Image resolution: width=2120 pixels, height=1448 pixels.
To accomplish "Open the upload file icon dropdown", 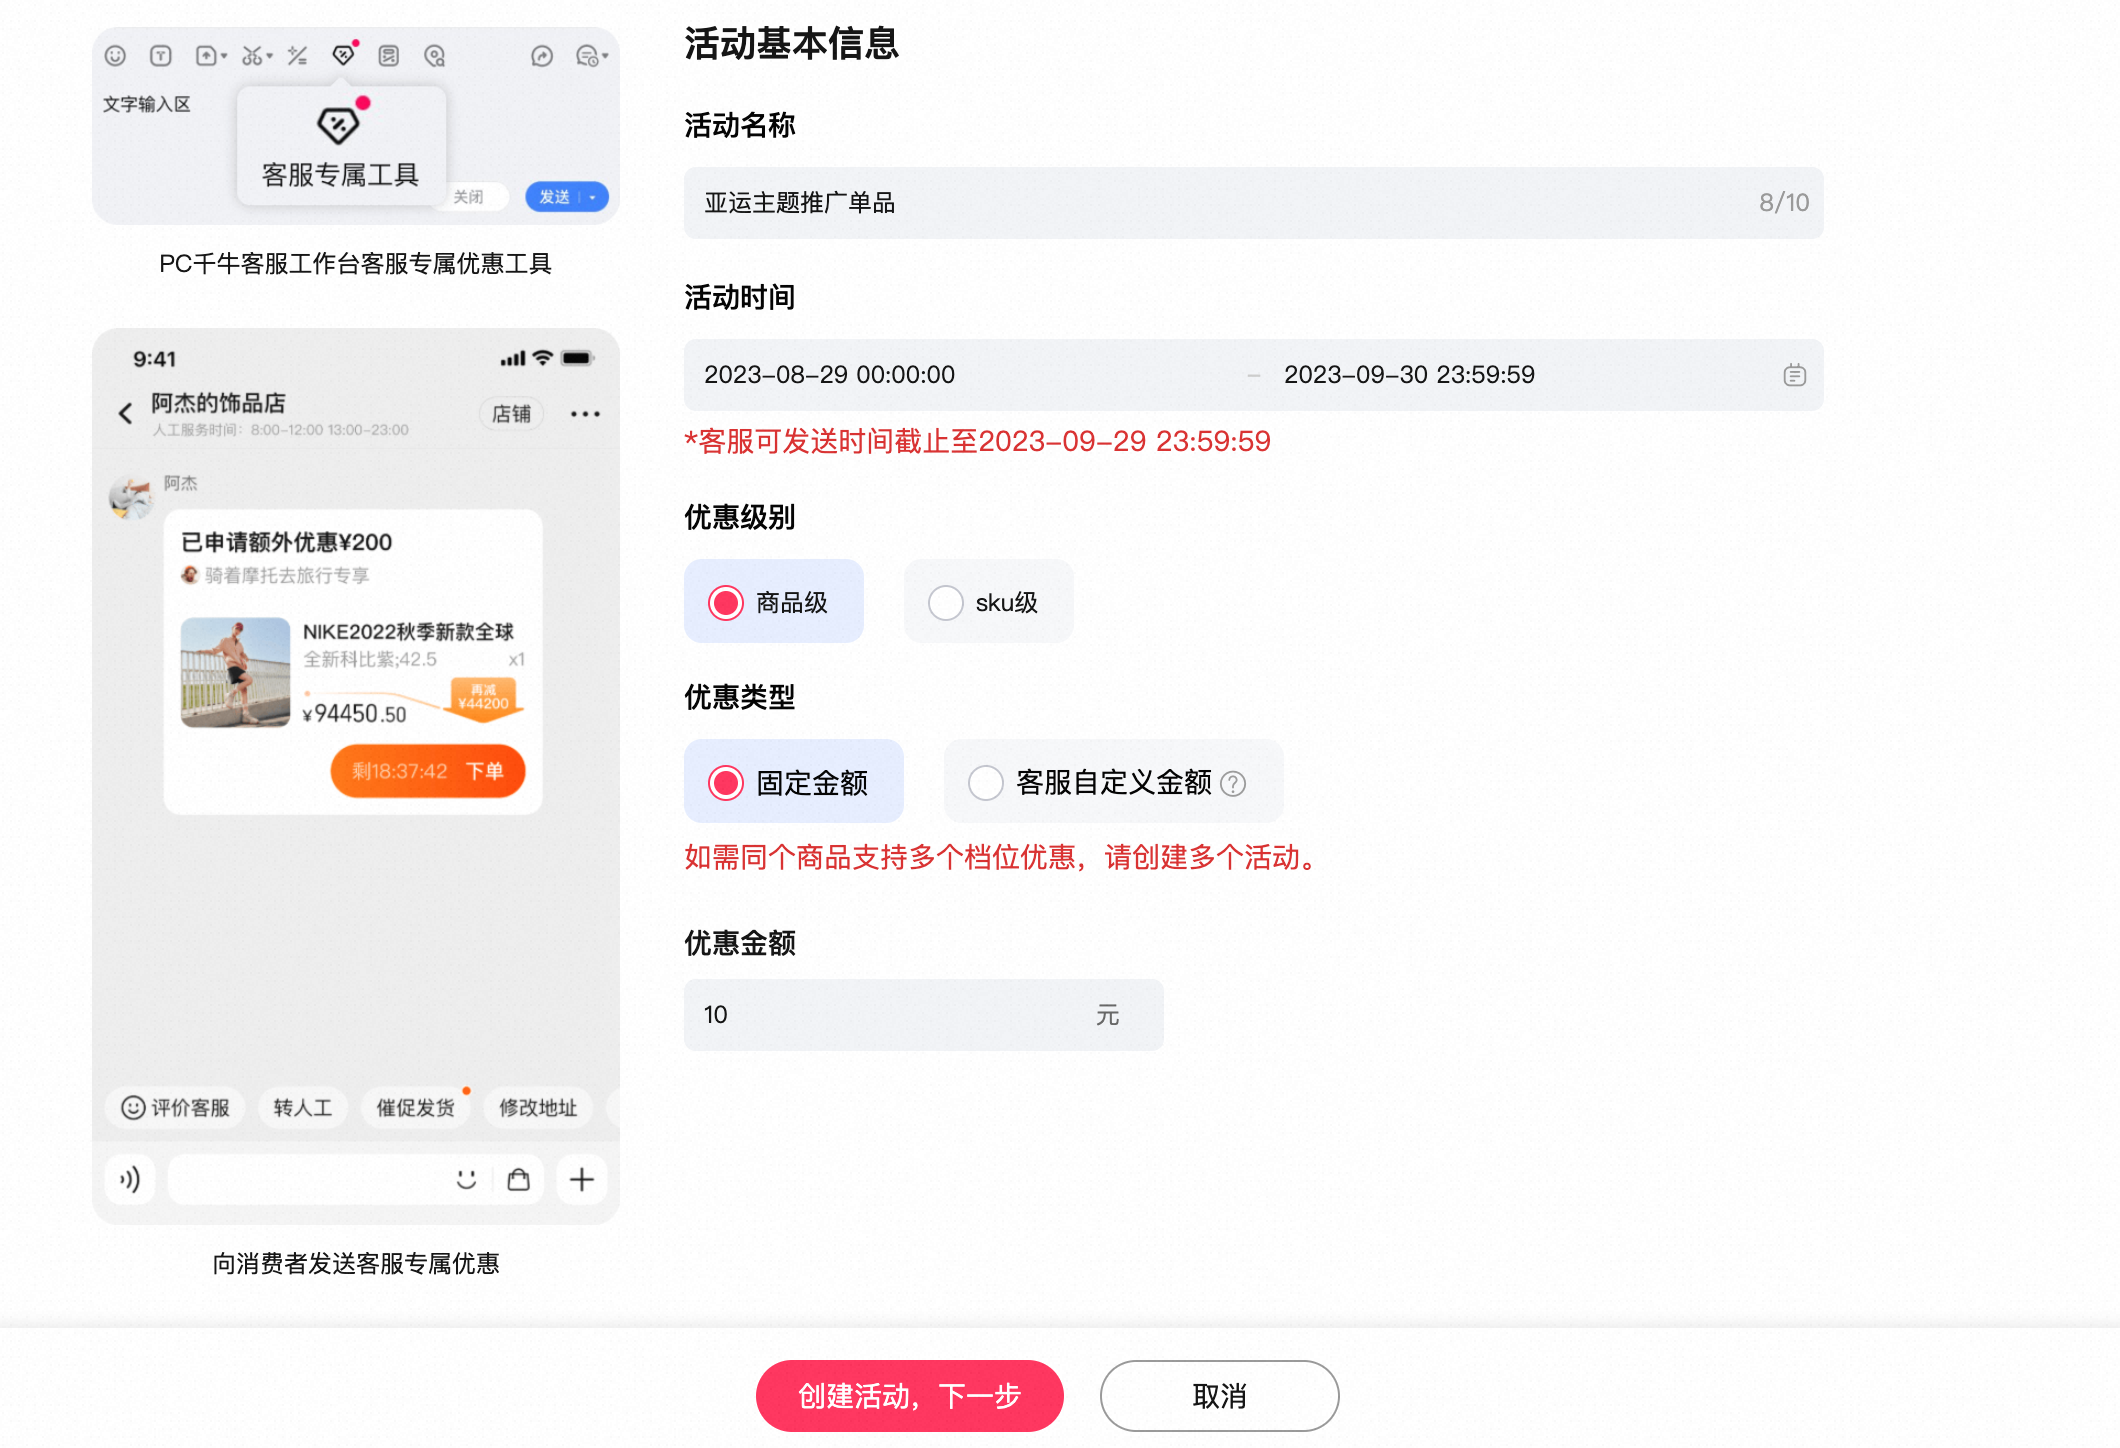I will pos(211,56).
